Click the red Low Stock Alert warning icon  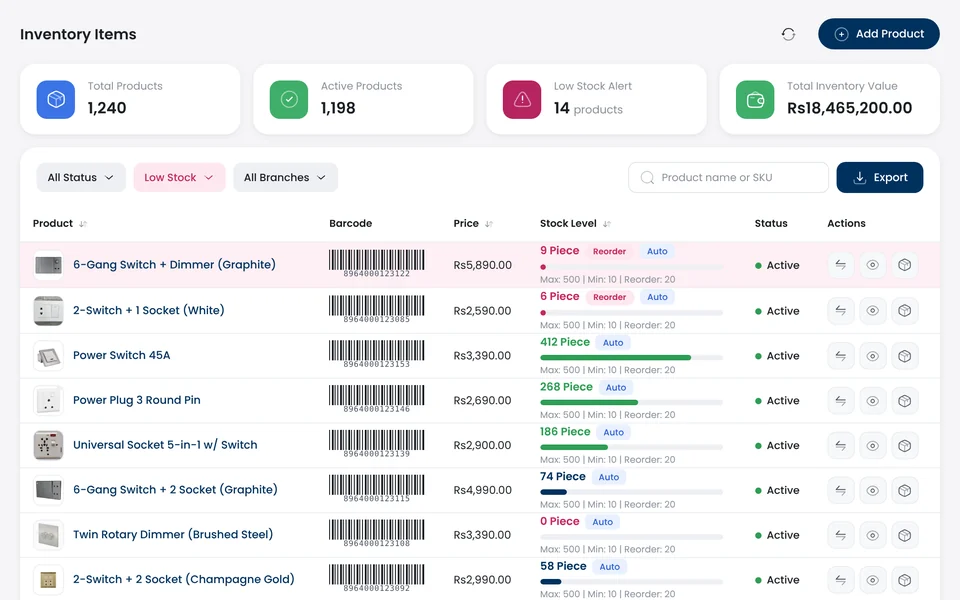(x=522, y=99)
